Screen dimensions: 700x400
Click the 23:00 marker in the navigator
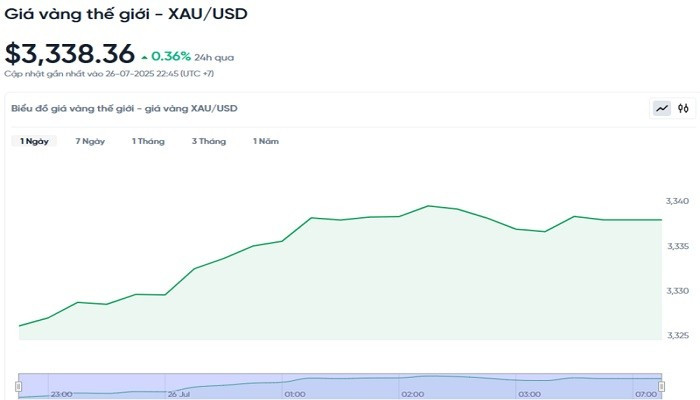click(62, 394)
